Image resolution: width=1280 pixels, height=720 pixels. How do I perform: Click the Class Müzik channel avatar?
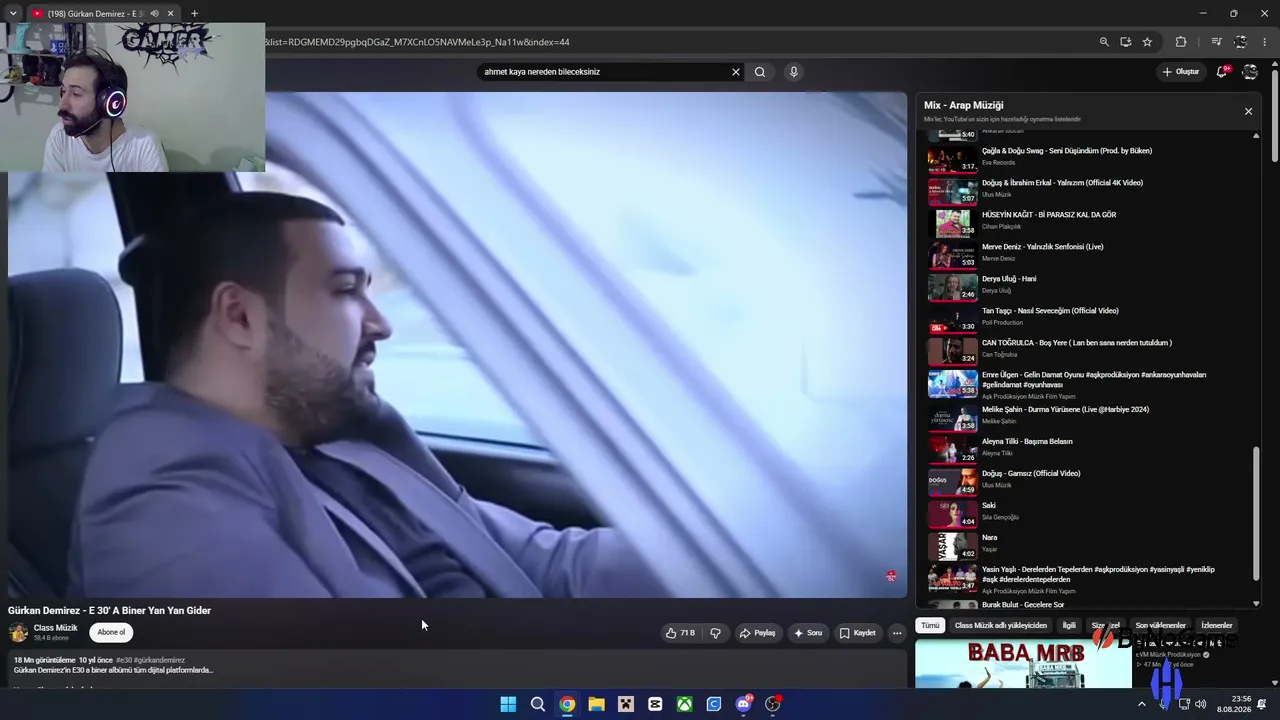click(18, 633)
